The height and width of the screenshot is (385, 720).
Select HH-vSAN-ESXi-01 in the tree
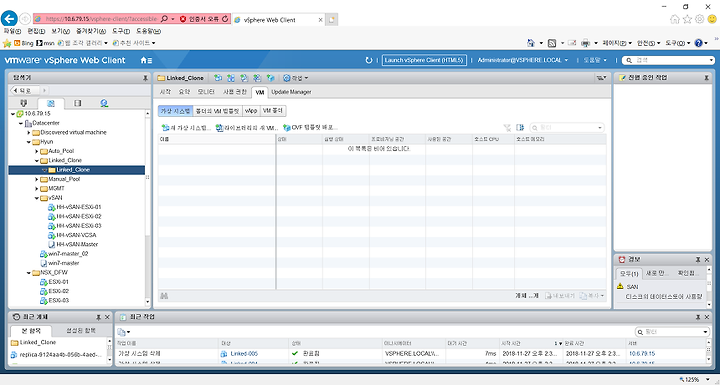click(74, 207)
